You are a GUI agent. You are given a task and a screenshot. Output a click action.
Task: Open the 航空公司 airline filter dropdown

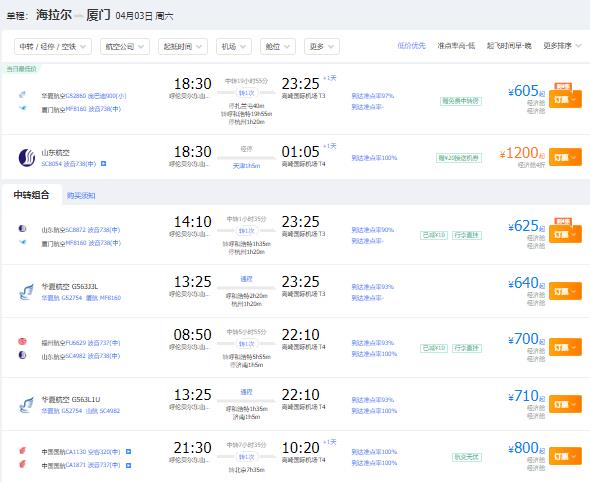[125, 47]
